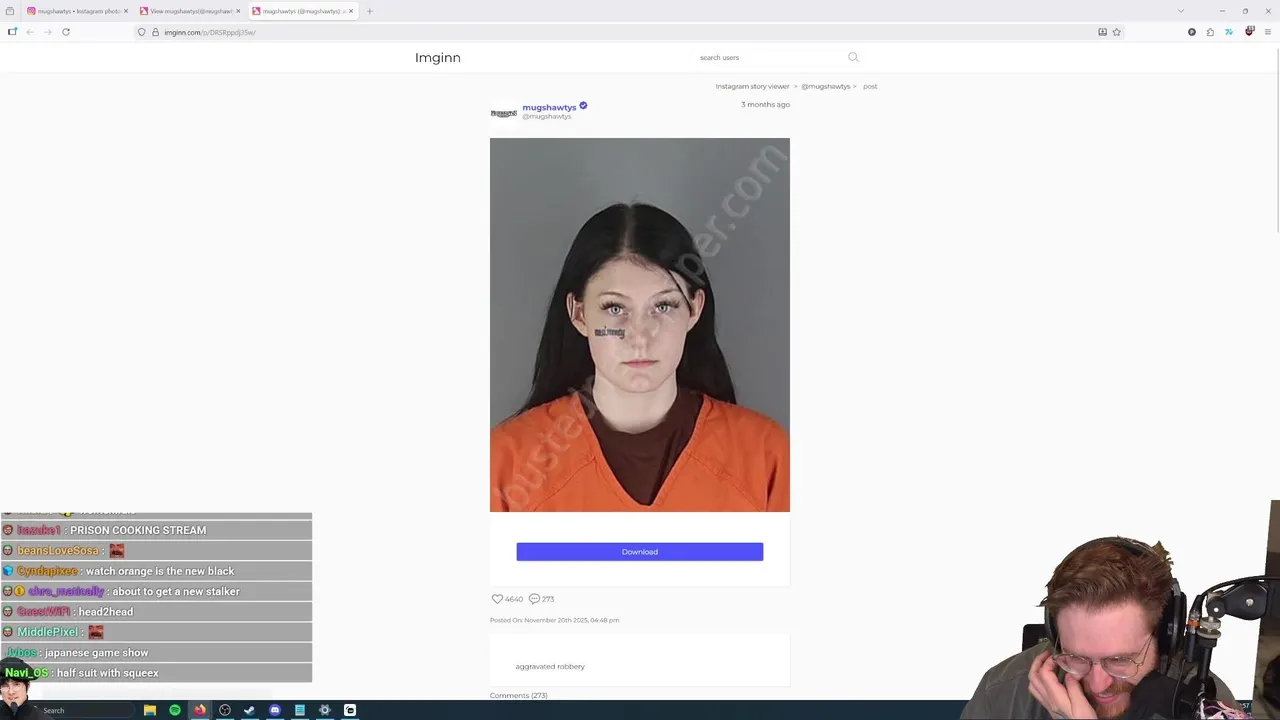This screenshot has height=720, width=1280.
Task: Open the '@mugshawtys' breadcrumb link
Action: tap(825, 87)
